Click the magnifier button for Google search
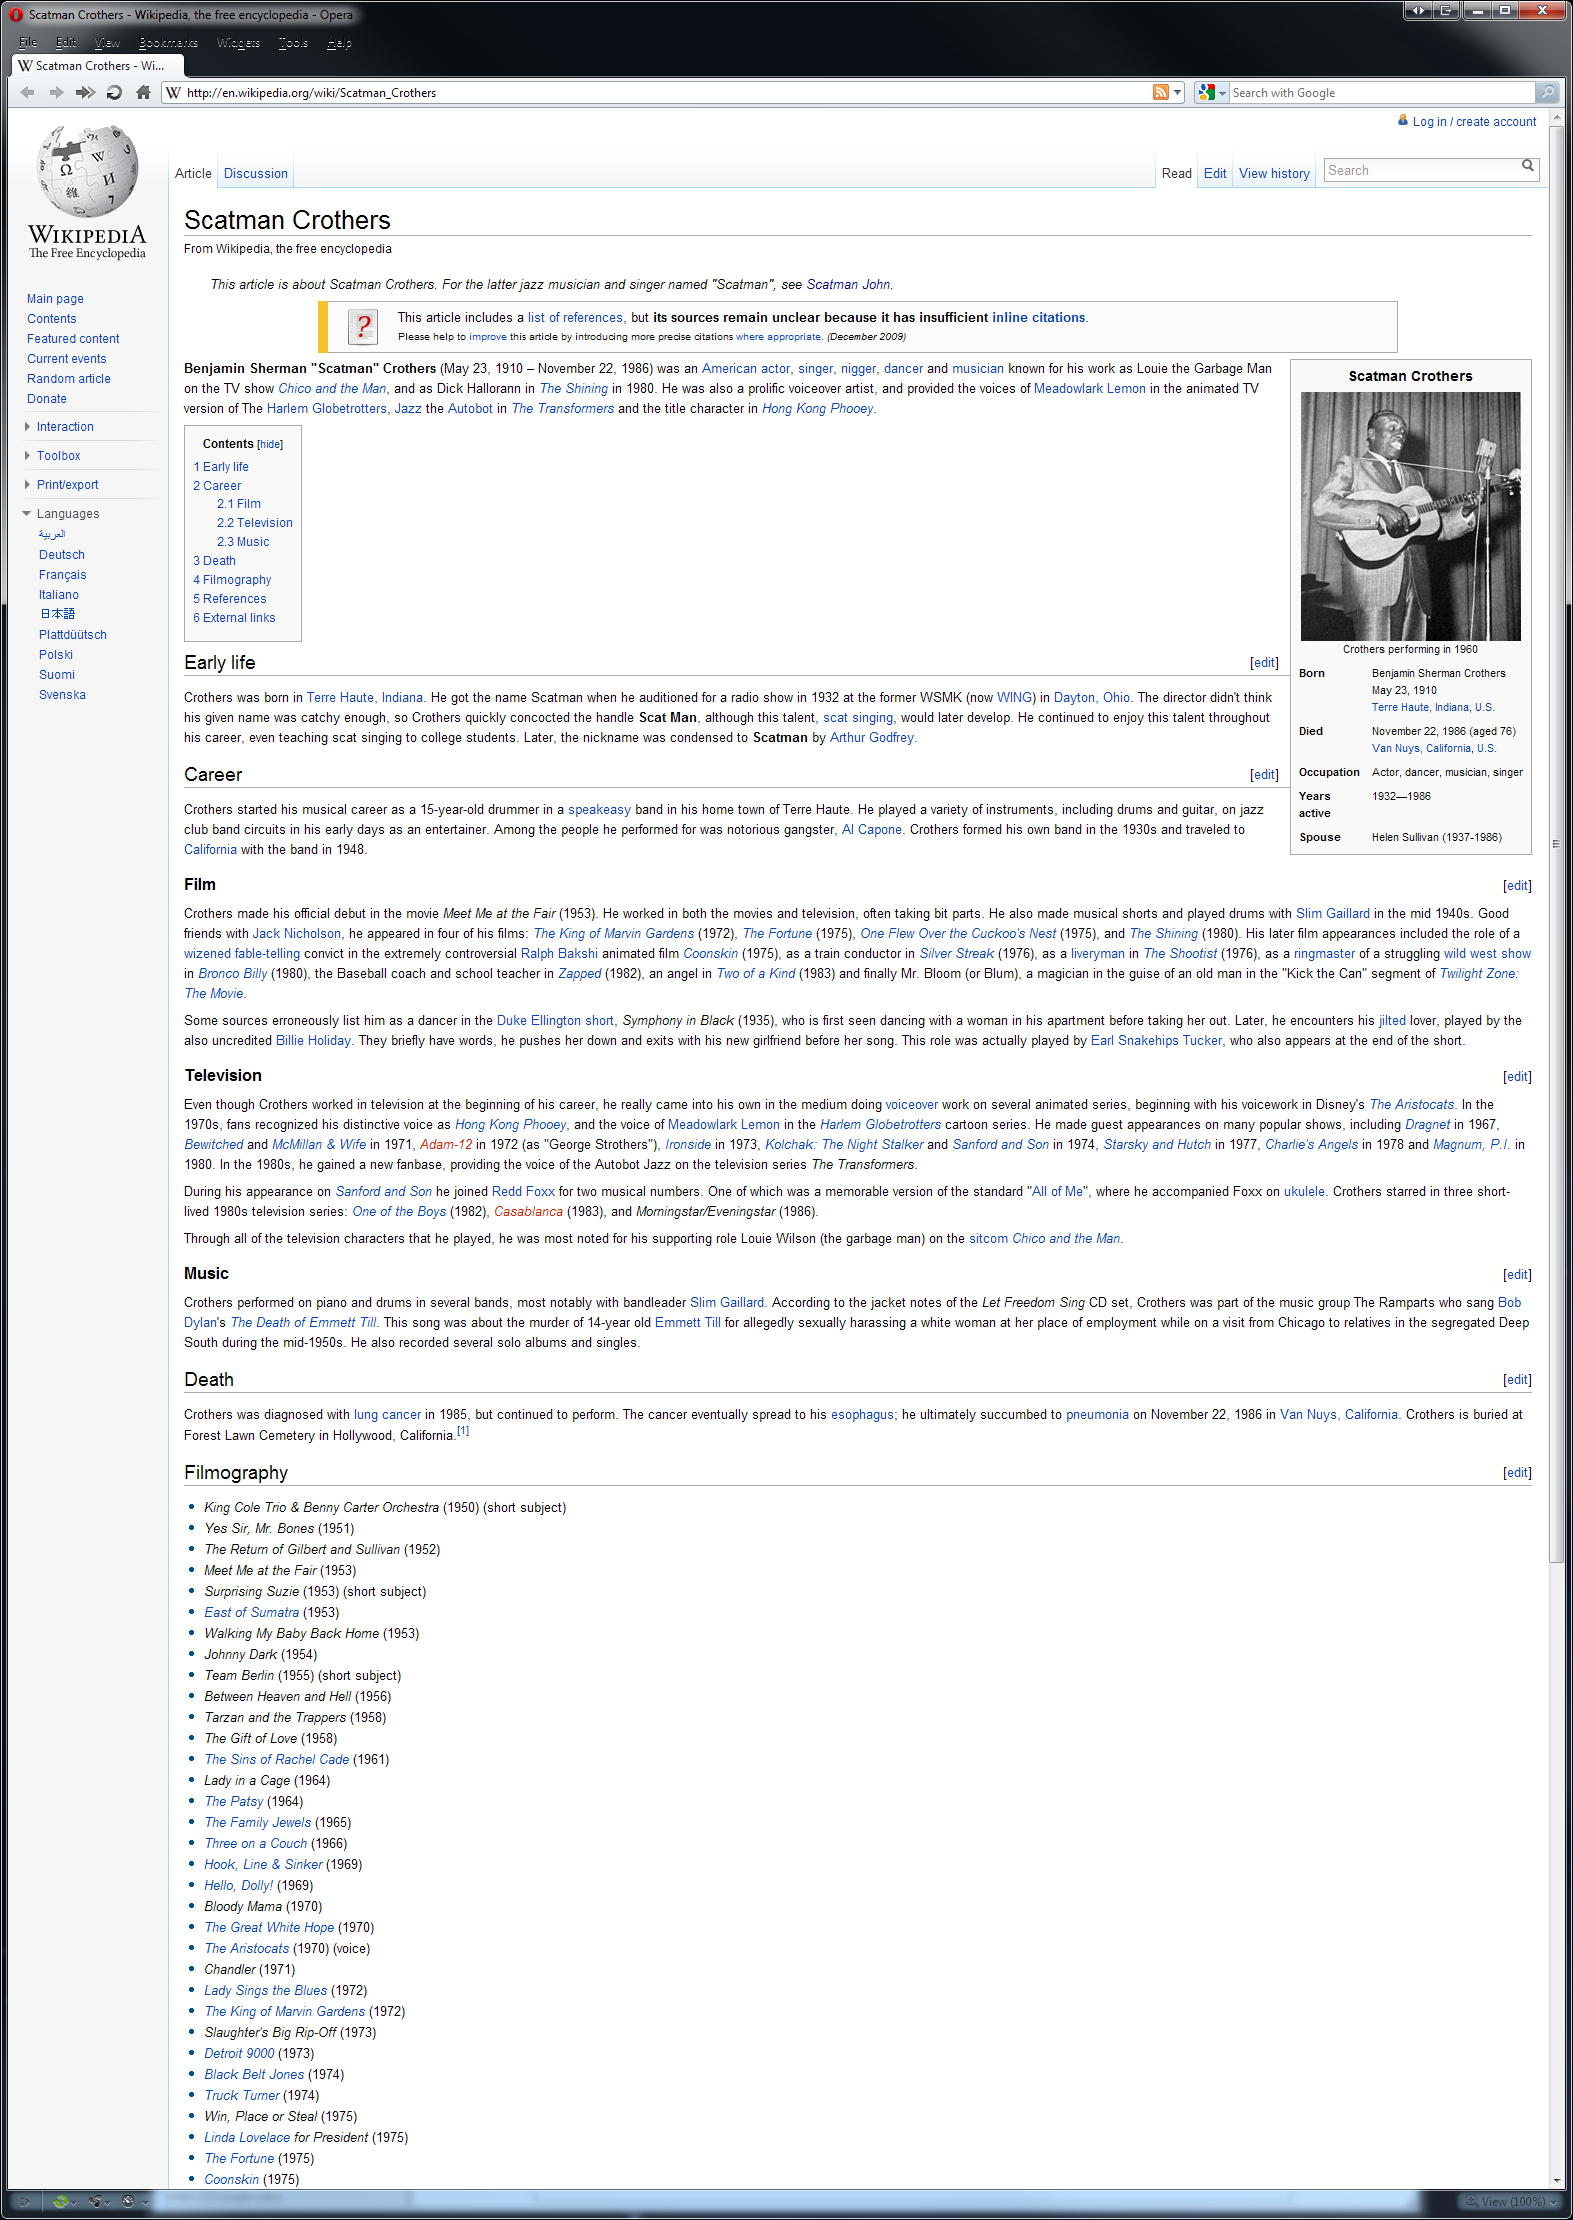The image size is (1573, 2220). [x=1547, y=93]
